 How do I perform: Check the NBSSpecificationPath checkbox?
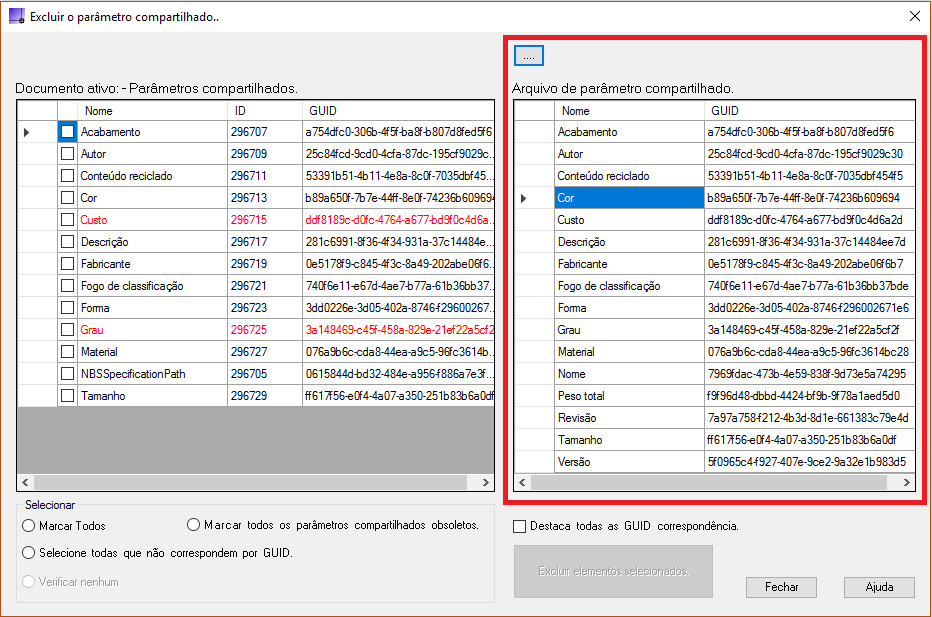(x=67, y=373)
